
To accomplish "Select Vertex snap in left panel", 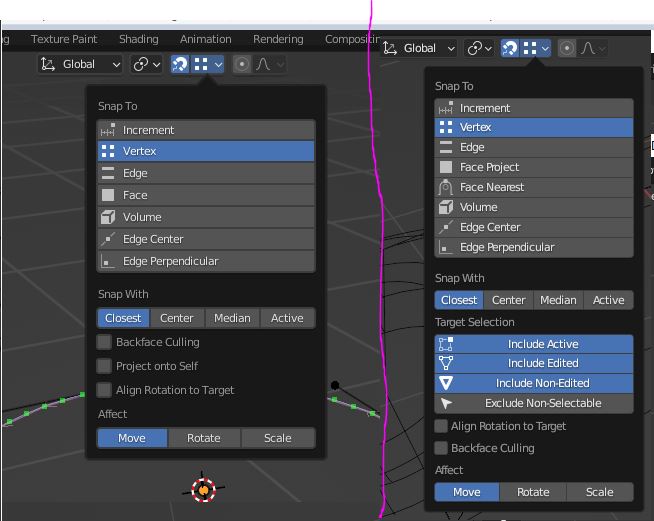I will (206, 151).
